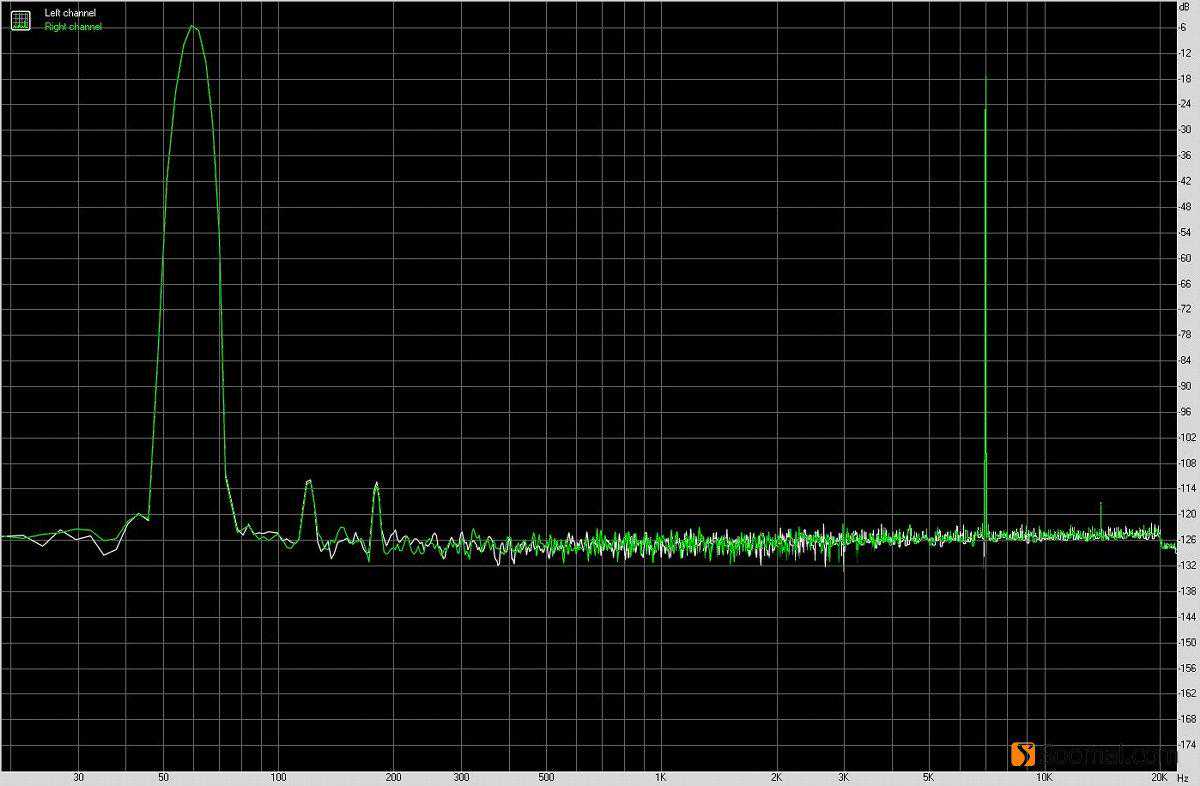1200x786 pixels.
Task: Select the Right channel legend label
Action: coord(73,27)
